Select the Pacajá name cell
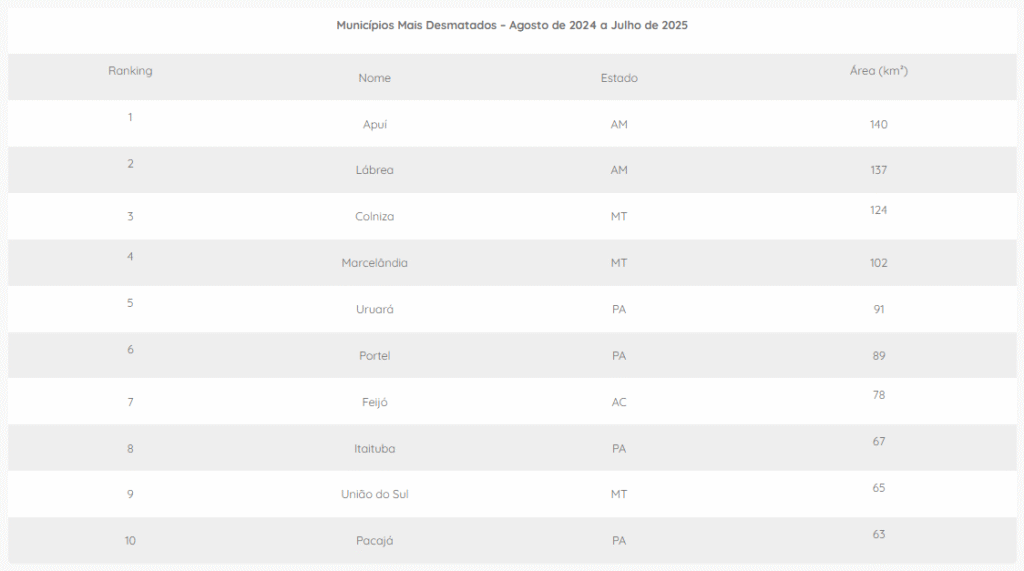The image size is (1024, 571). point(375,541)
